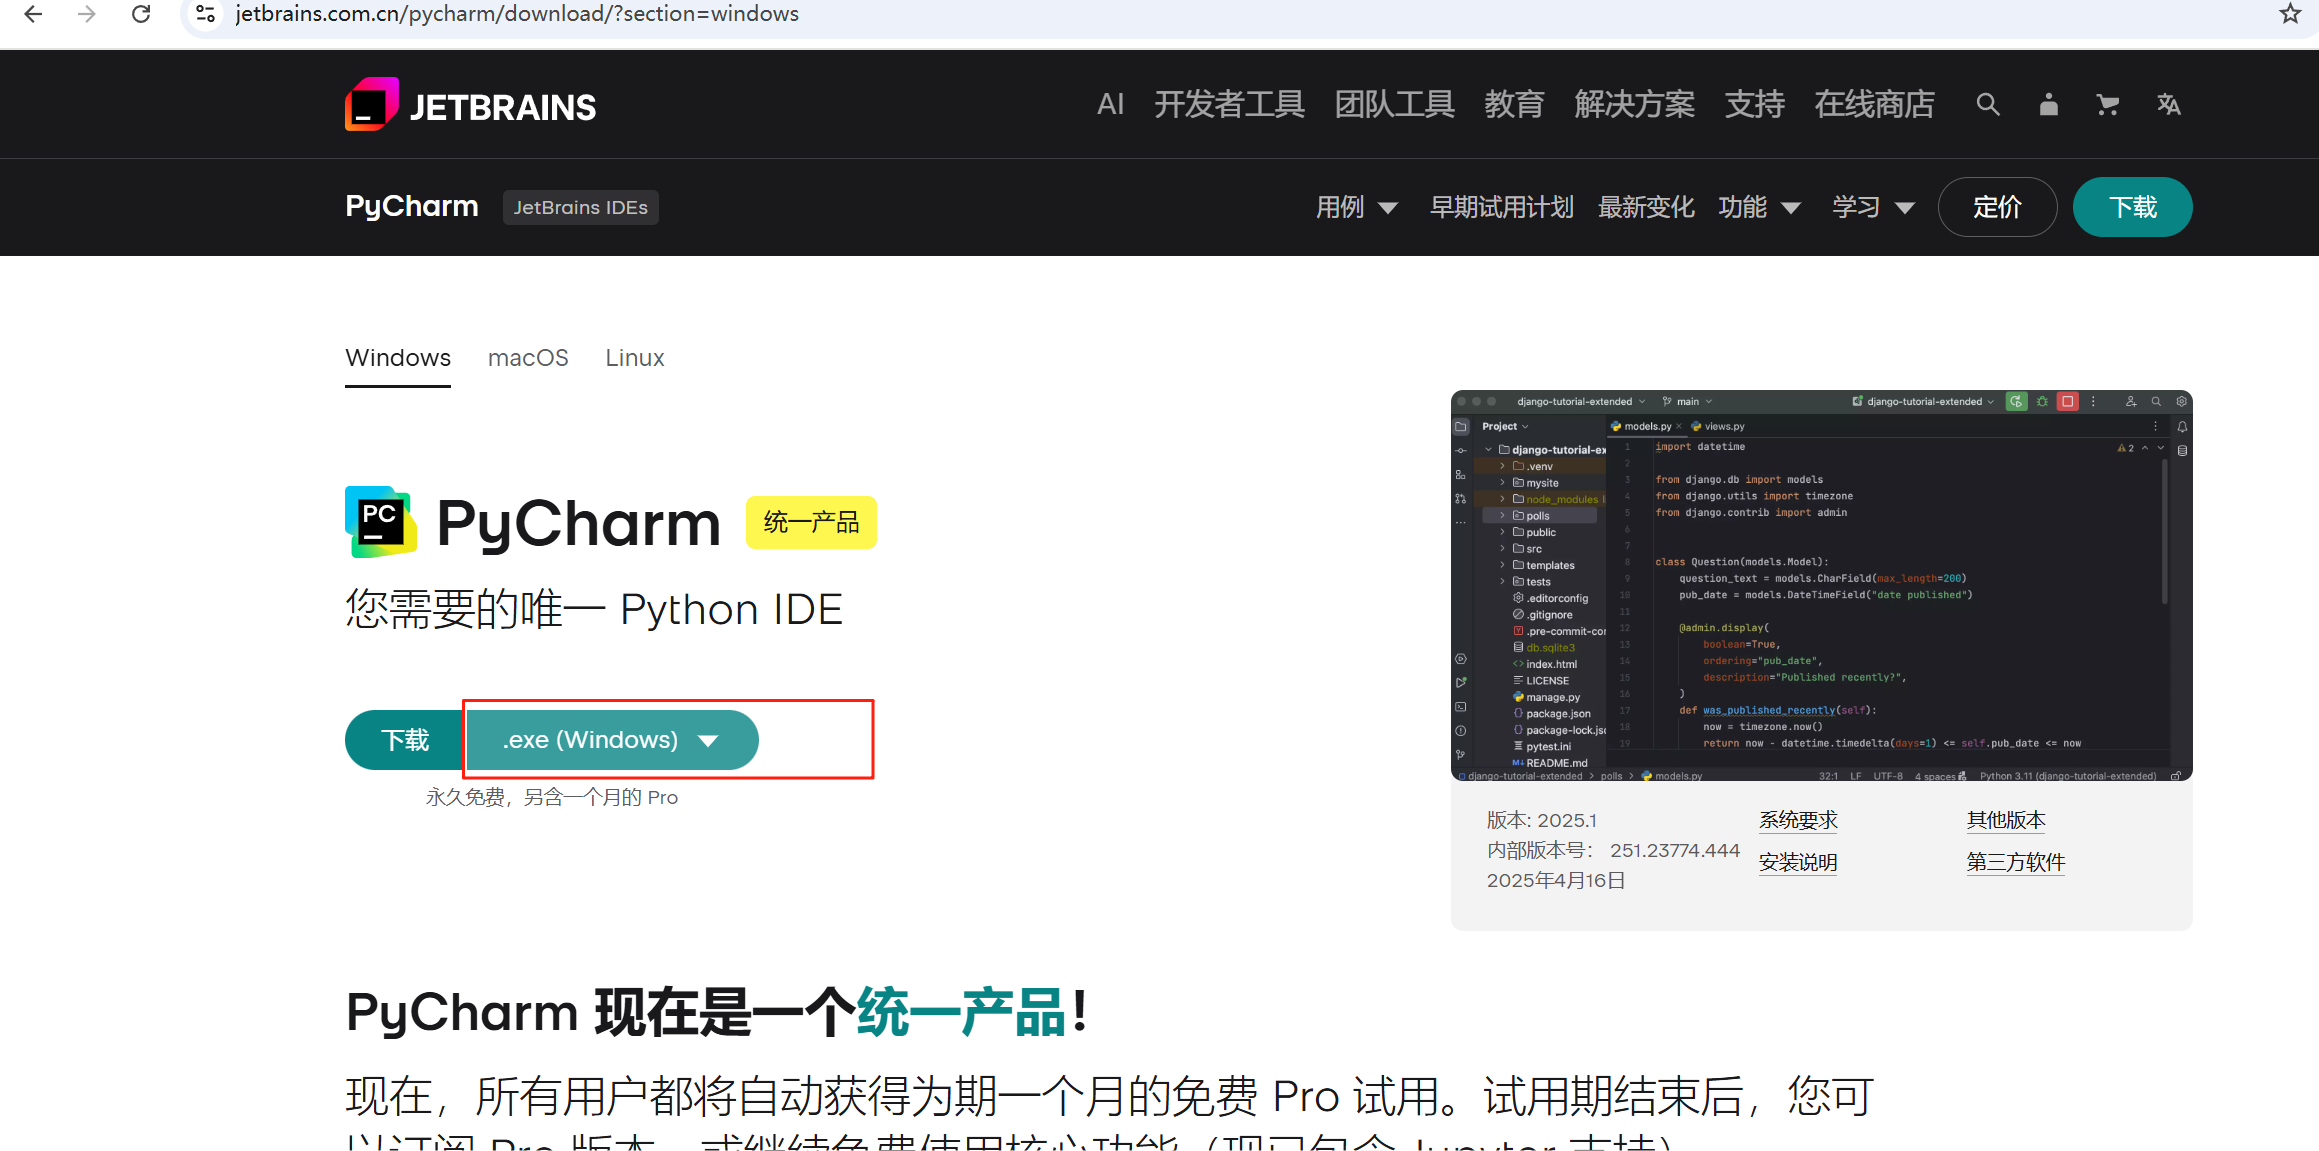The image size is (2319, 1151).
Task: Click the PyCharm IDE screenshot thumbnail
Action: pos(1821,585)
